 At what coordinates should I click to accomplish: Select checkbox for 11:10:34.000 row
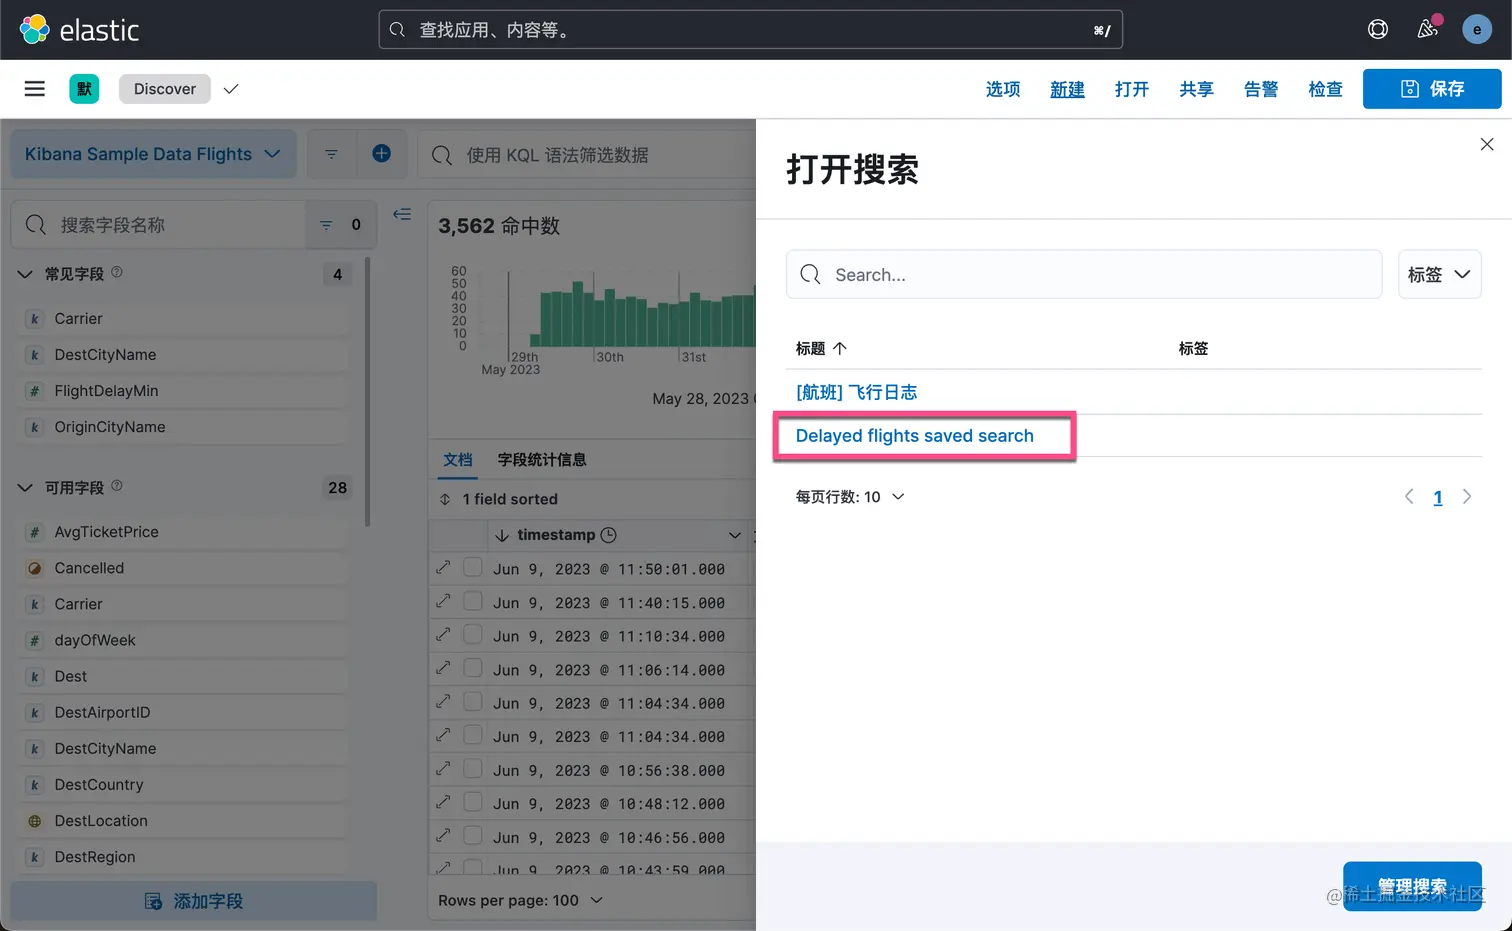473,634
